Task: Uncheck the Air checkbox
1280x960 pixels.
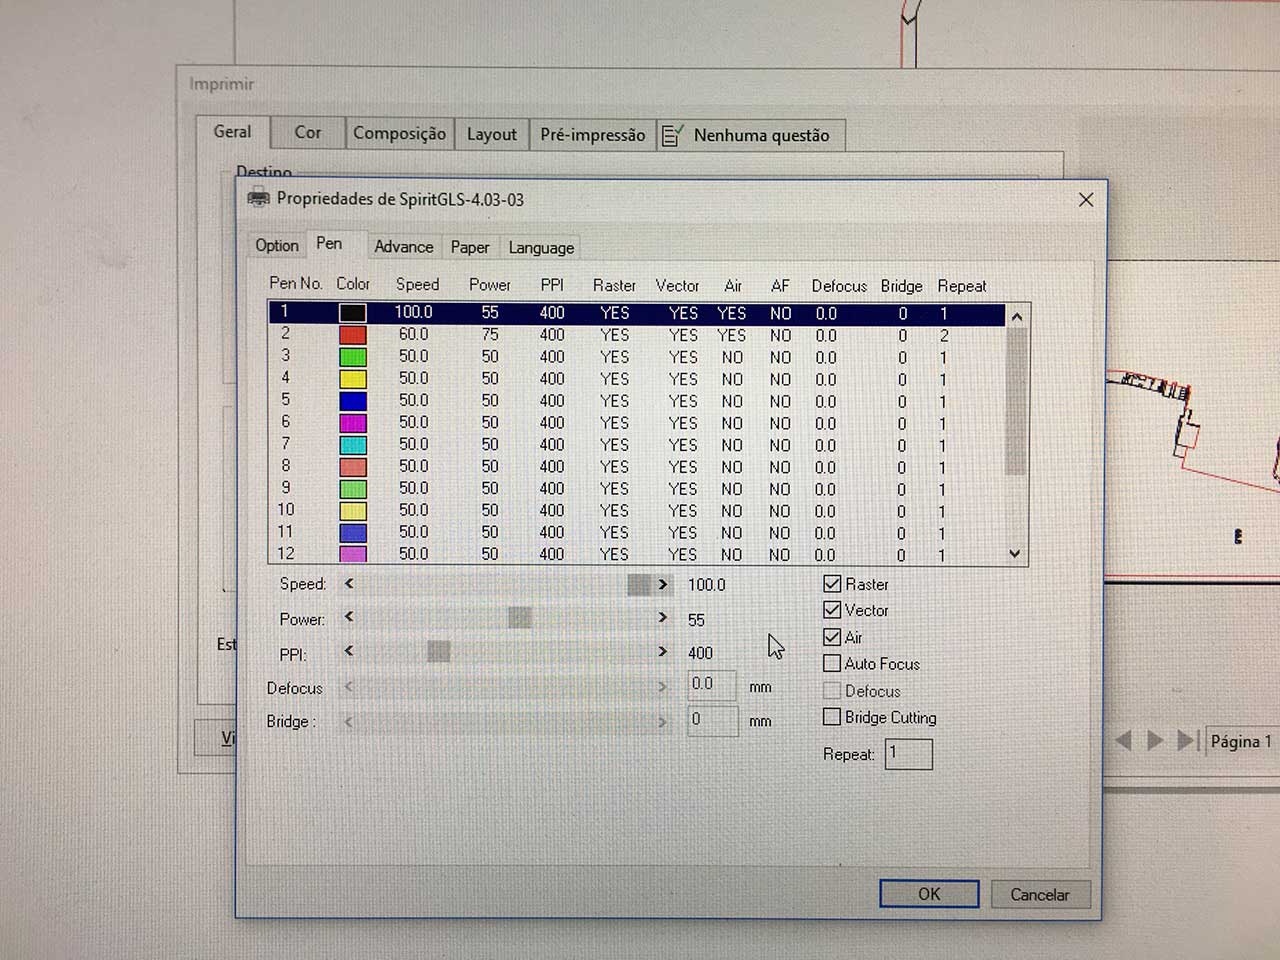Action: [832, 636]
